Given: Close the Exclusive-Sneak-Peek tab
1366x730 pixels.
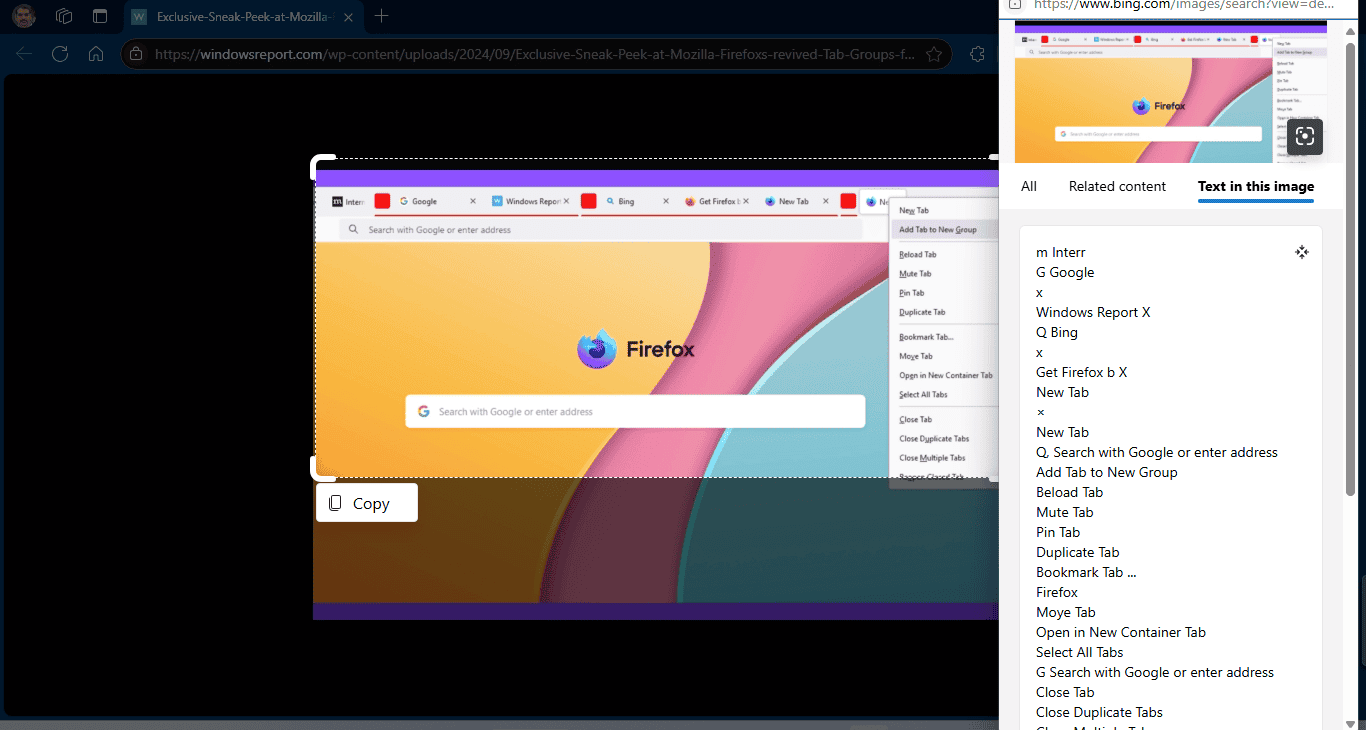Looking at the screenshot, I should point(349,16).
